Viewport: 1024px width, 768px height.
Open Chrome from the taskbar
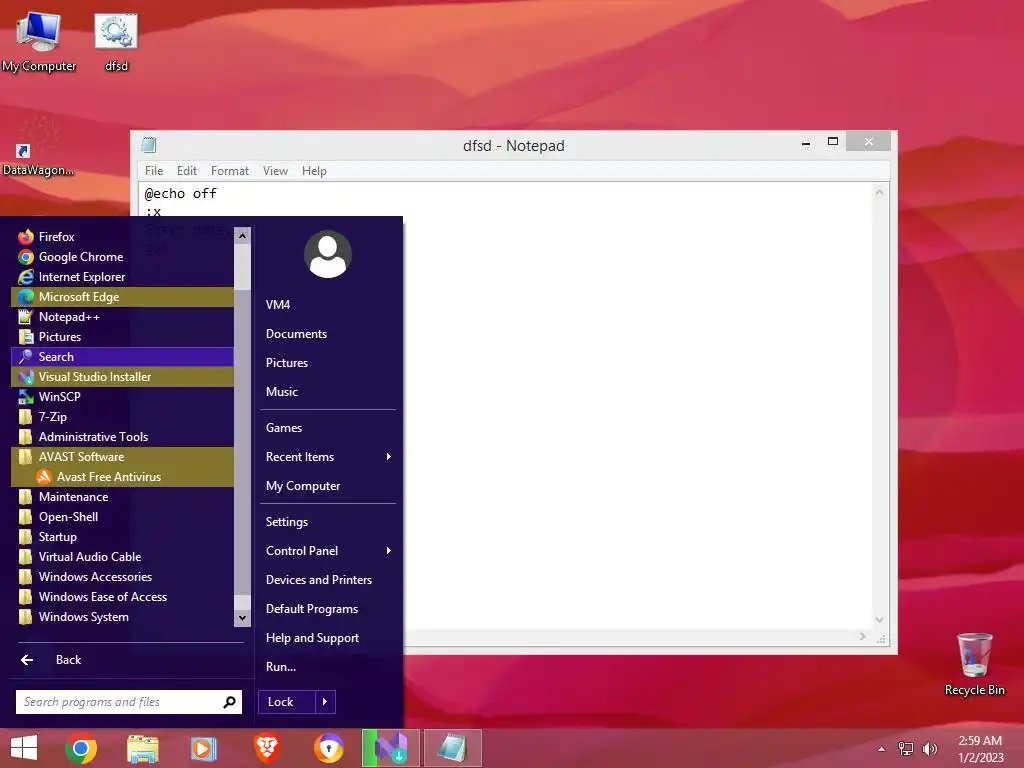click(x=81, y=748)
